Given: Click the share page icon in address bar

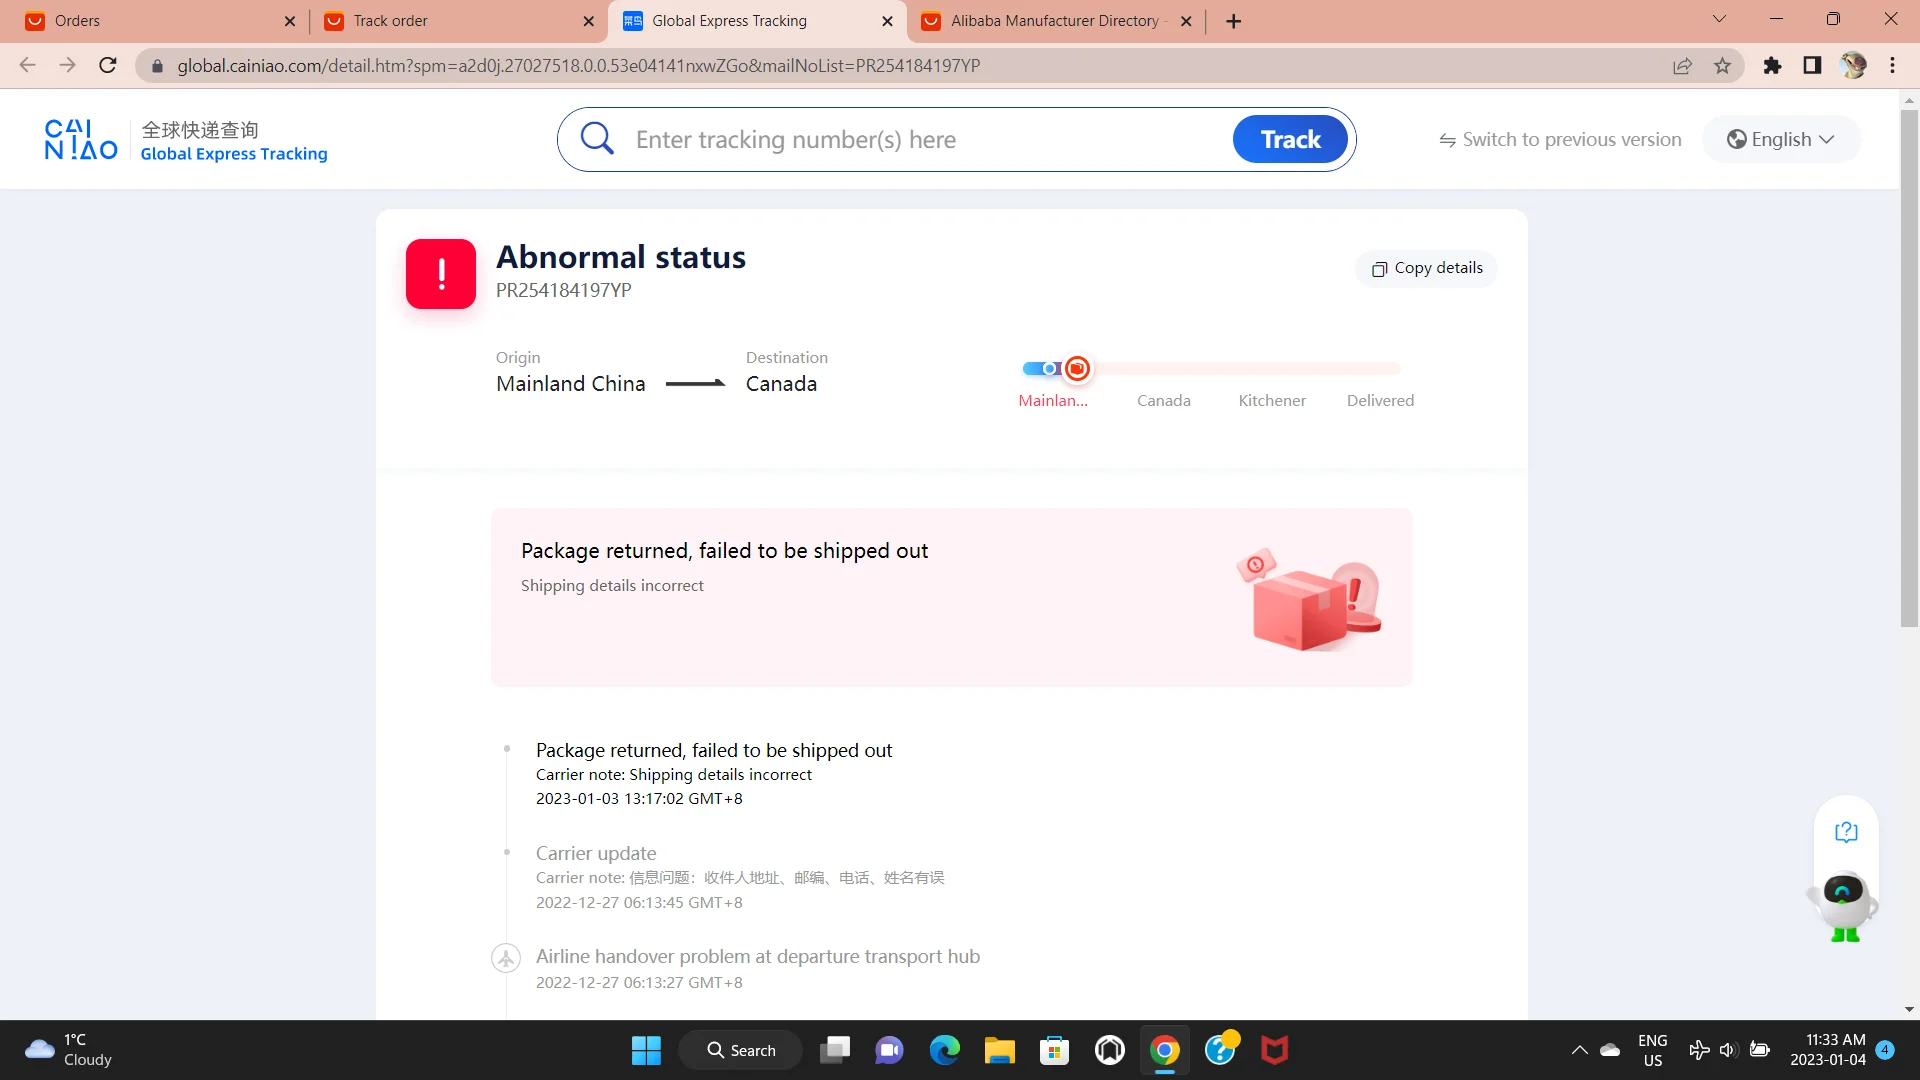Looking at the screenshot, I should [1682, 66].
